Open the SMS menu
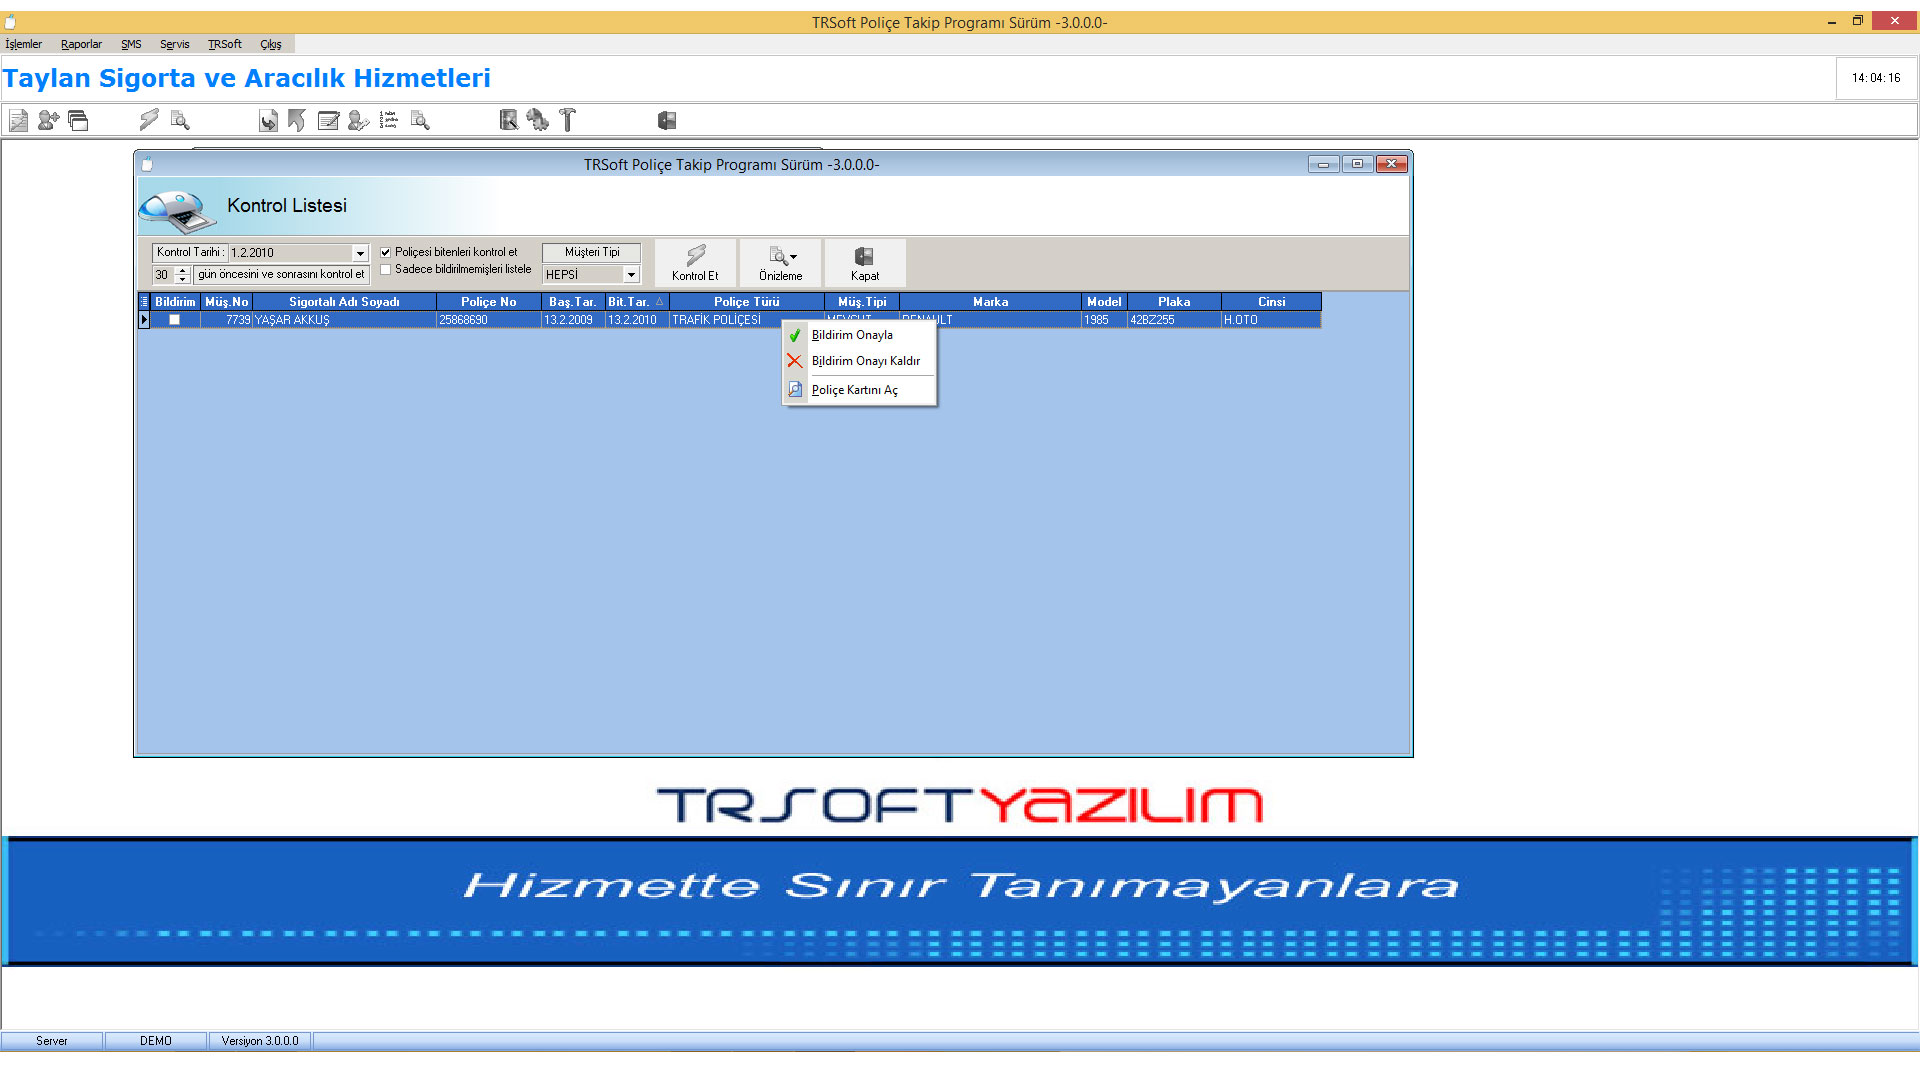Image resolution: width=1920 pixels, height=1080 pixels. coord(131,44)
